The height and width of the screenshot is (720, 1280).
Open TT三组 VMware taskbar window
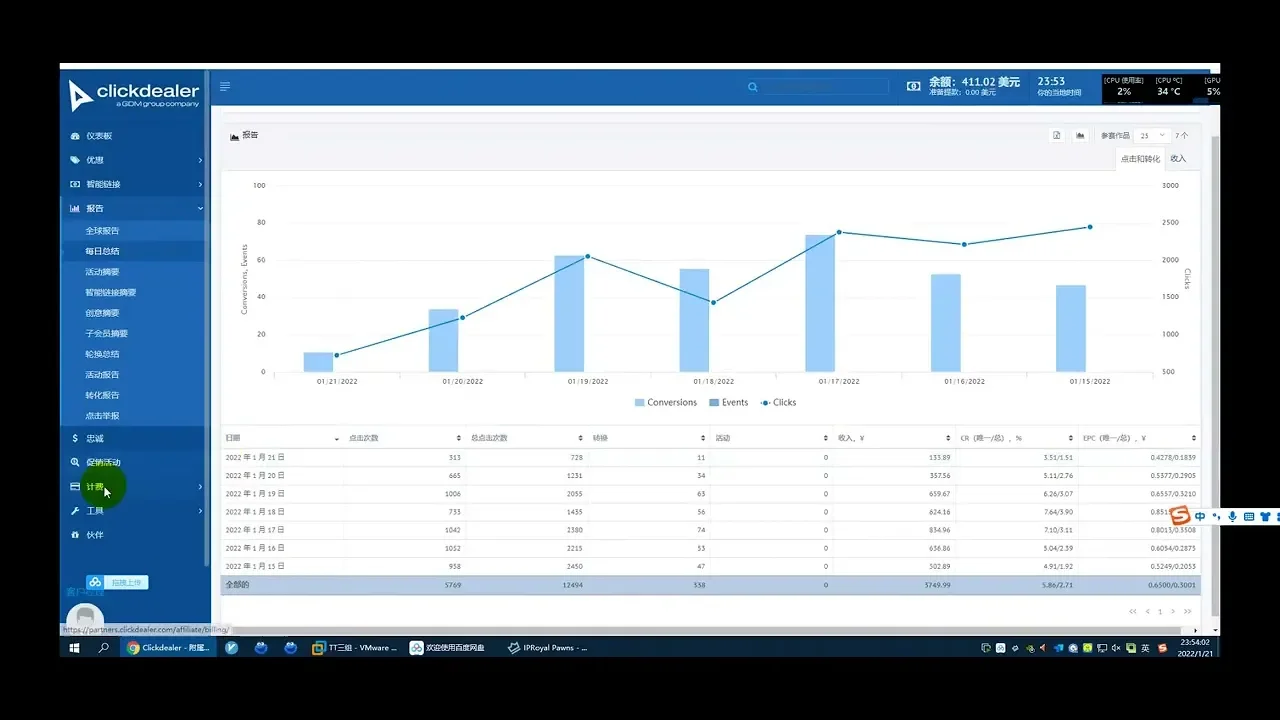tap(355, 648)
